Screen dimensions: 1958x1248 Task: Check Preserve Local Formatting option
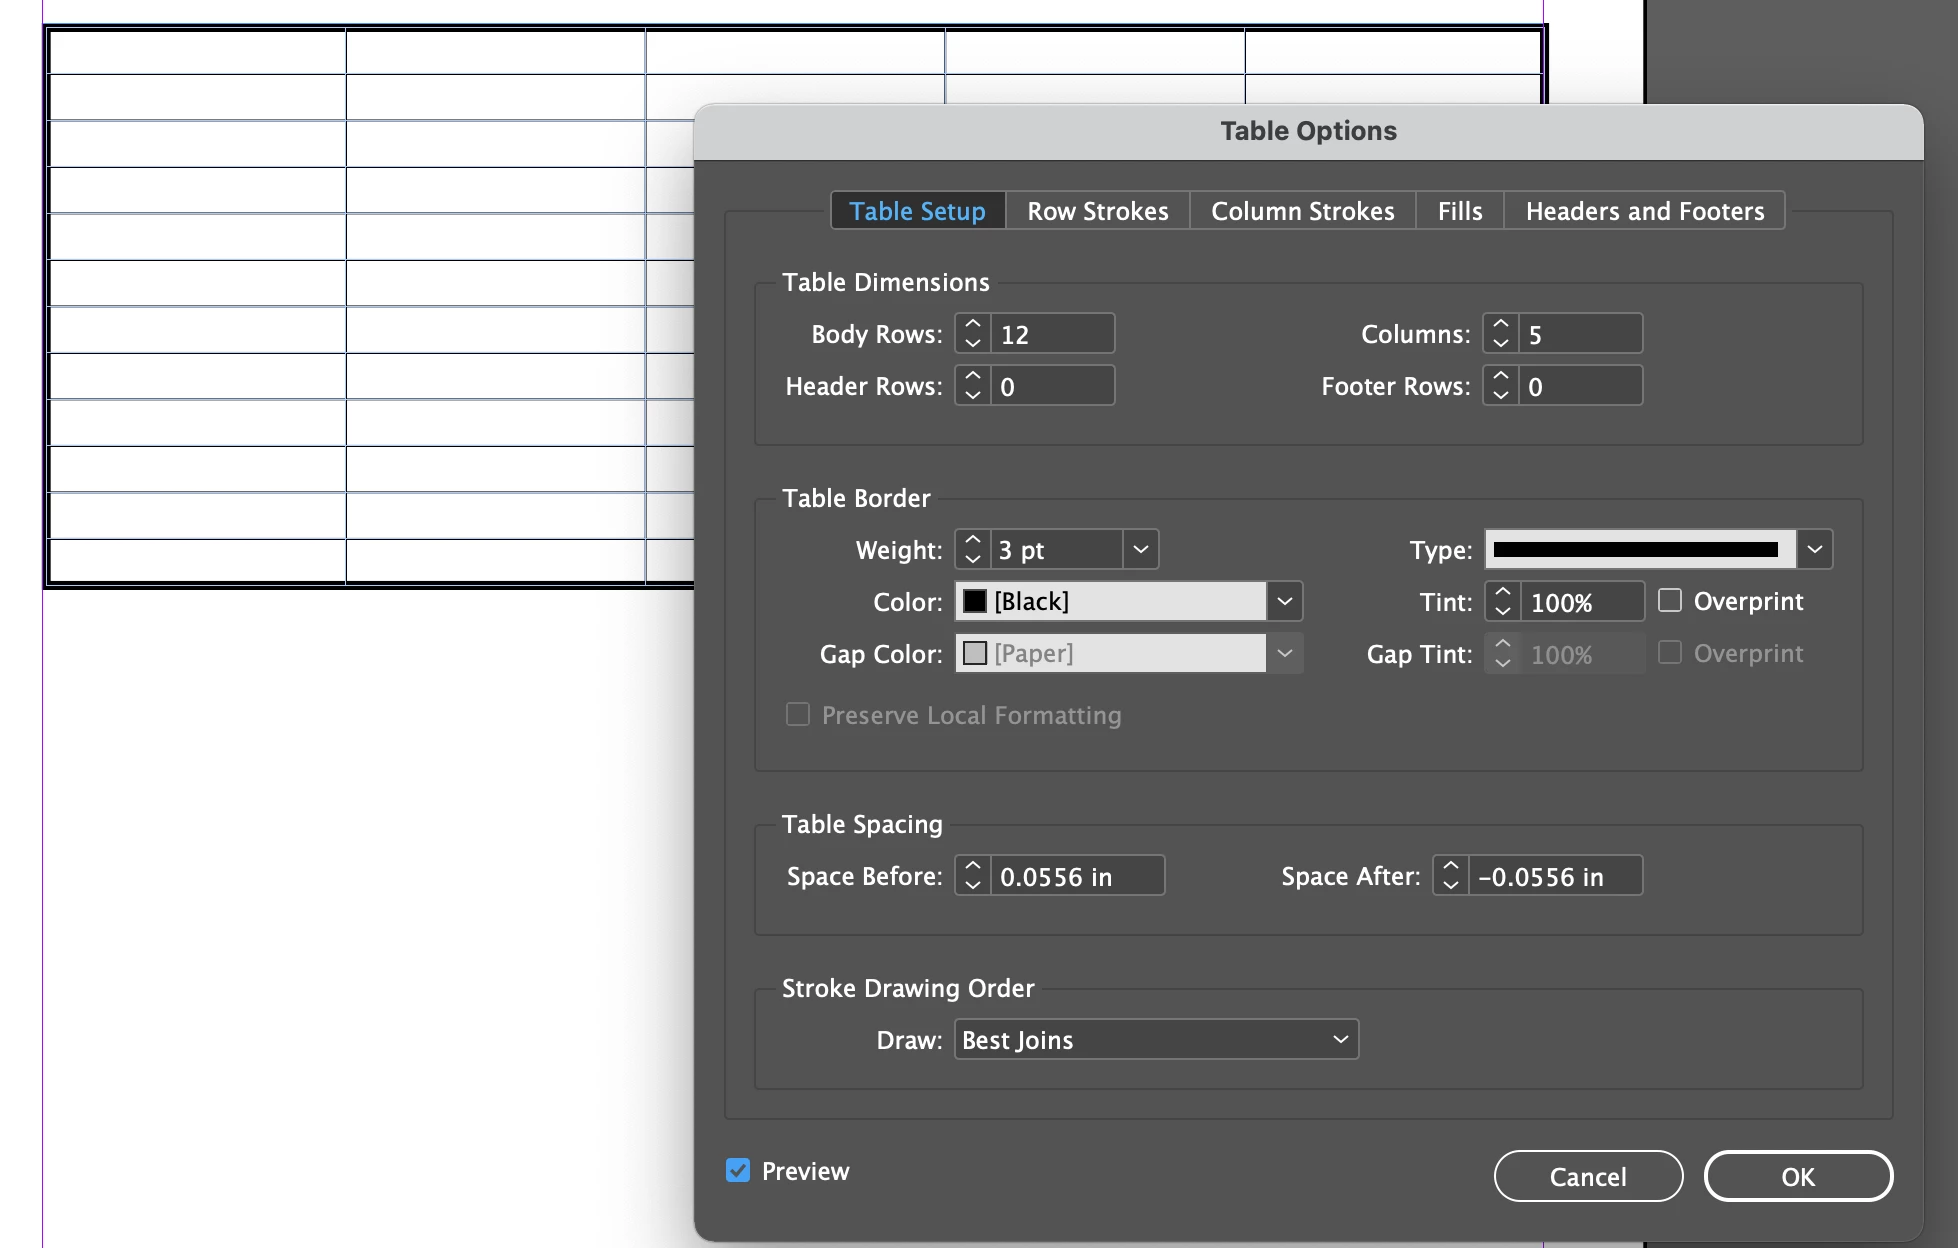[797, 714]
